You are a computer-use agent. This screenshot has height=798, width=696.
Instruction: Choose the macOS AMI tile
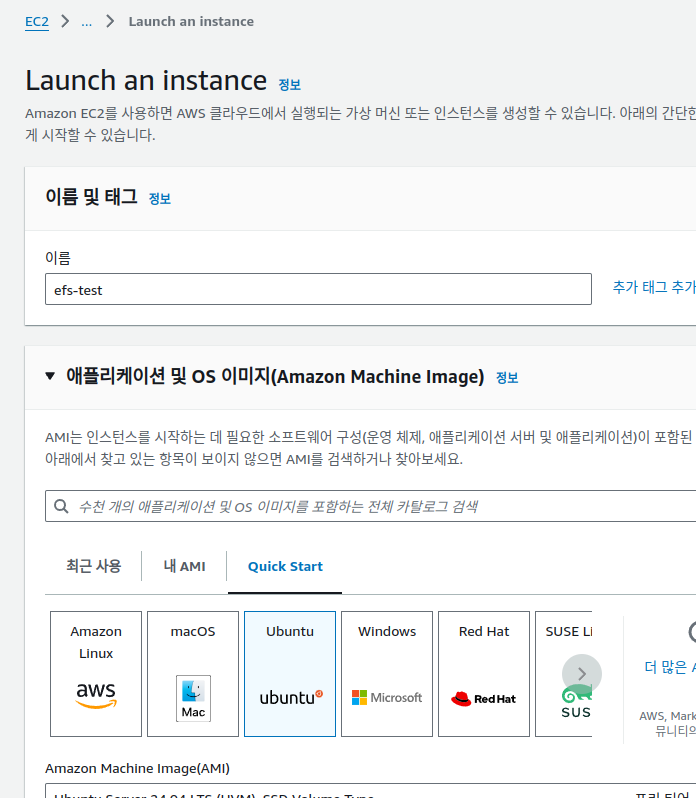click(193, 673)
